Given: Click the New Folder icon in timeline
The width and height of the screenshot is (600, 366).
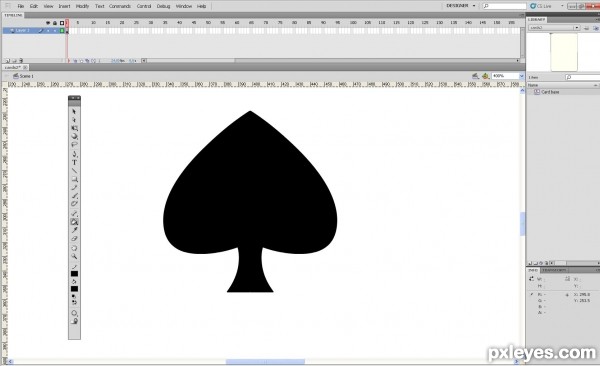Looking at the screenshot, I should (14, 60).
